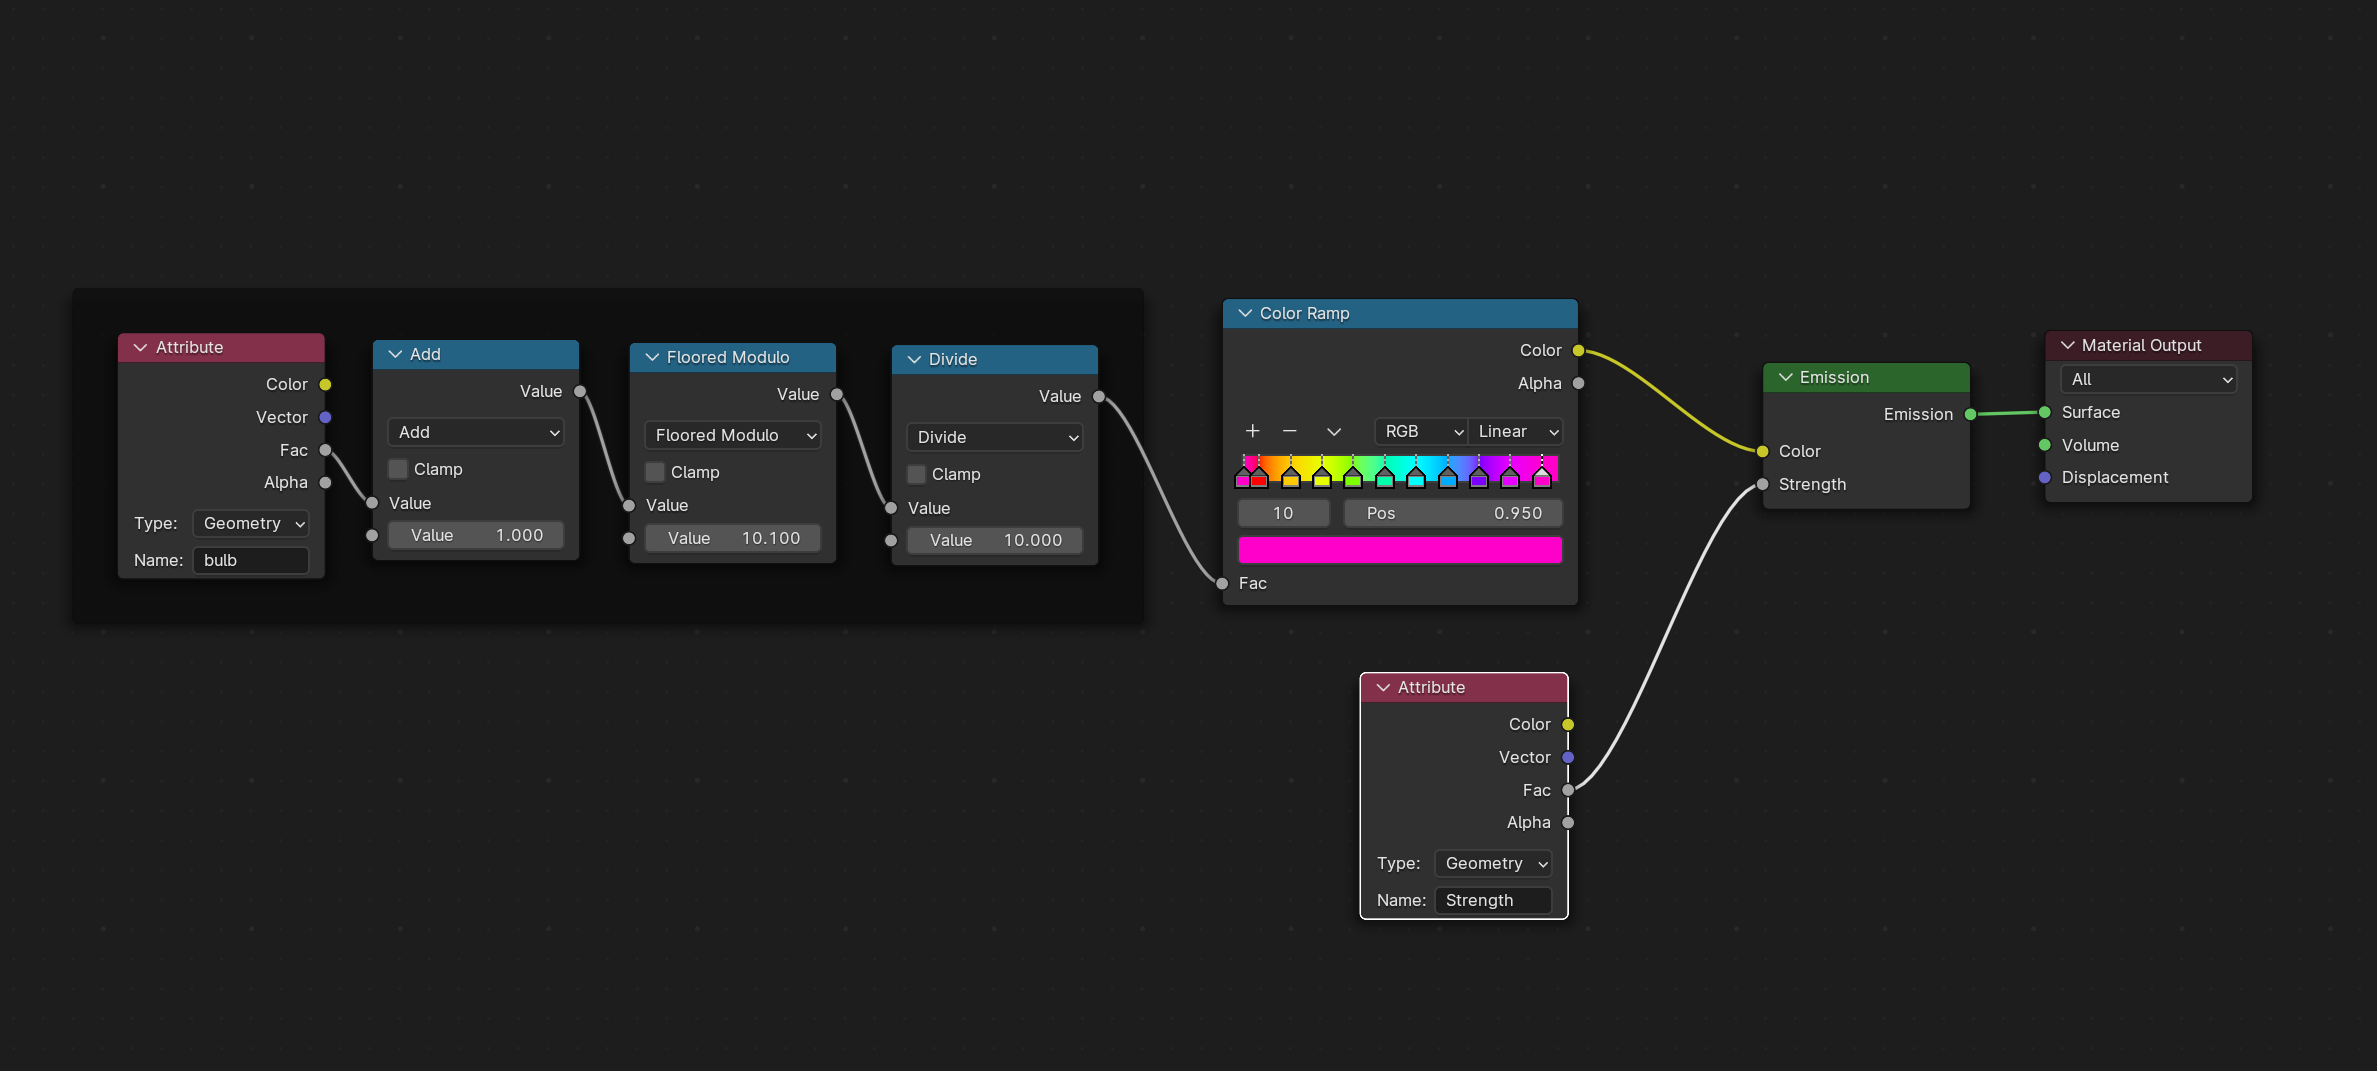Collapse the Emission node header
Image resolution: width=2377 pixels, height=1071 pixels.
1786,377
